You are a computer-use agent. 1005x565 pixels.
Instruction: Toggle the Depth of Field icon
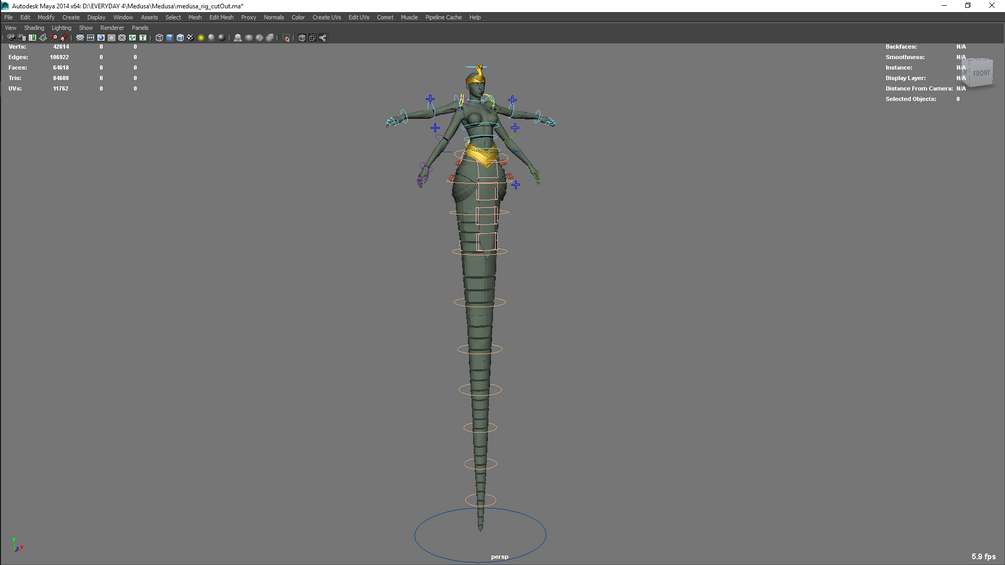pyautogui.click(x=270, y=38)
